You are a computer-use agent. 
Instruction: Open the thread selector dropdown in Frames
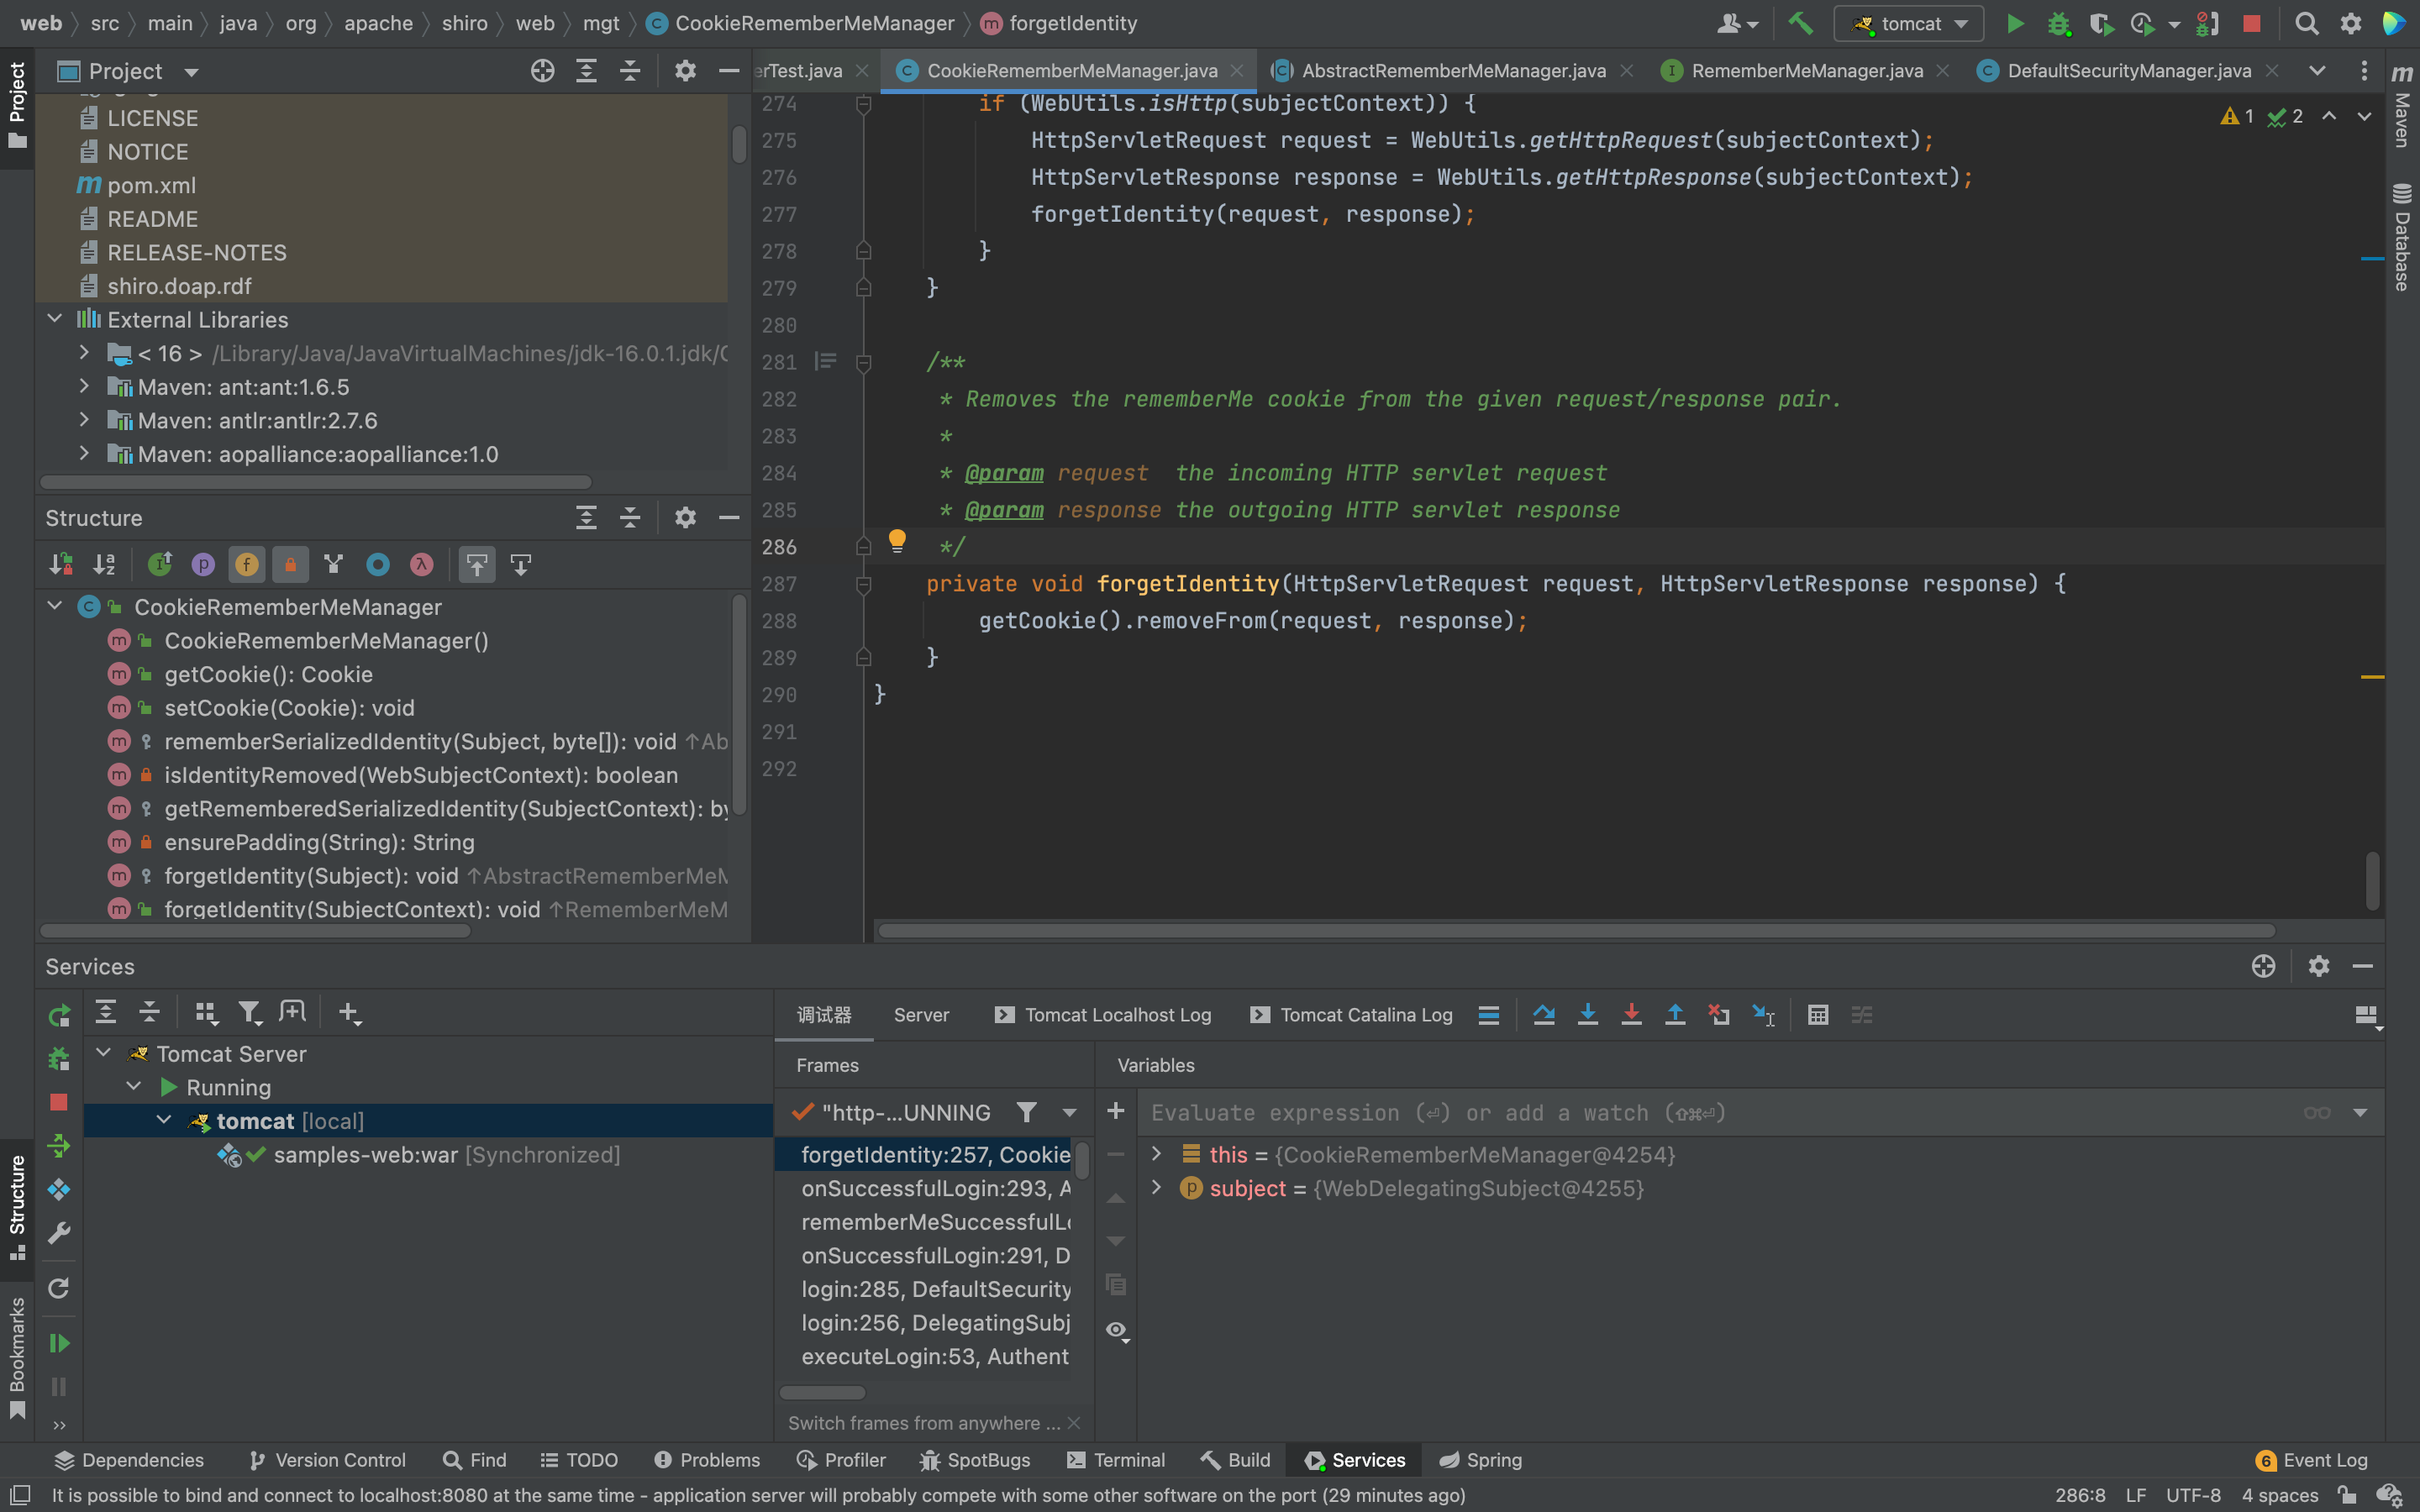(x=1069, y=1112)
